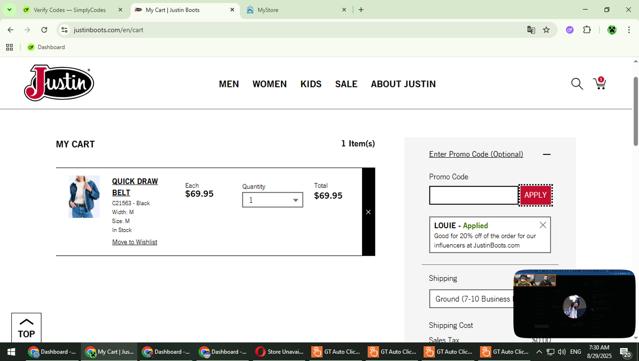639x361 pixels.
Task: Collapse the promo code section minus icon
Action: pyautogui.click(x=546, y=154)
